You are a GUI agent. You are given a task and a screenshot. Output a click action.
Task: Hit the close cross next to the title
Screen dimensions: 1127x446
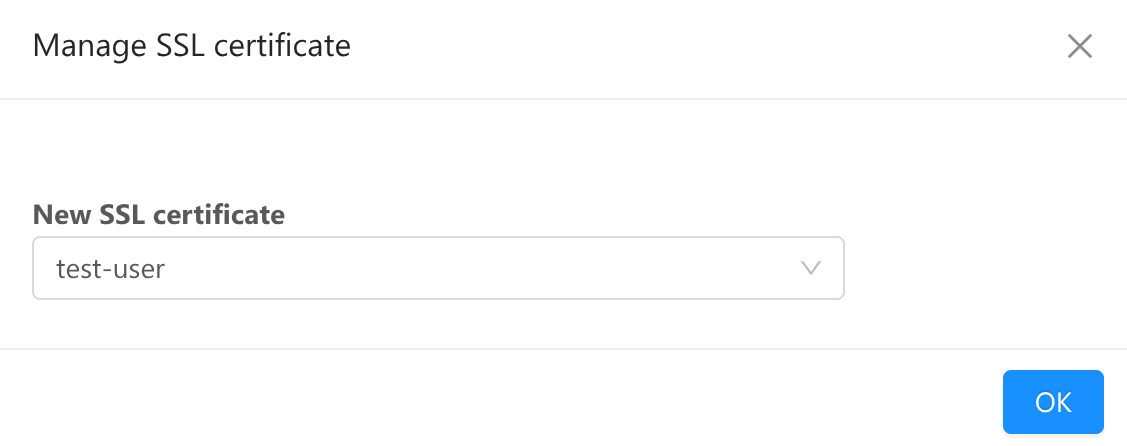coord(1079,47)
